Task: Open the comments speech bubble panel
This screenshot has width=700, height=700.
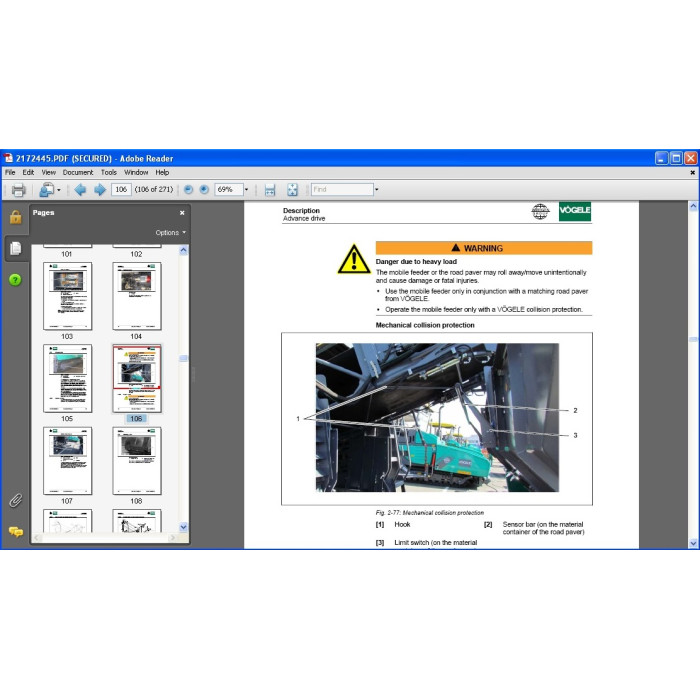Action: pyautogui.click(x=16, y=531)
